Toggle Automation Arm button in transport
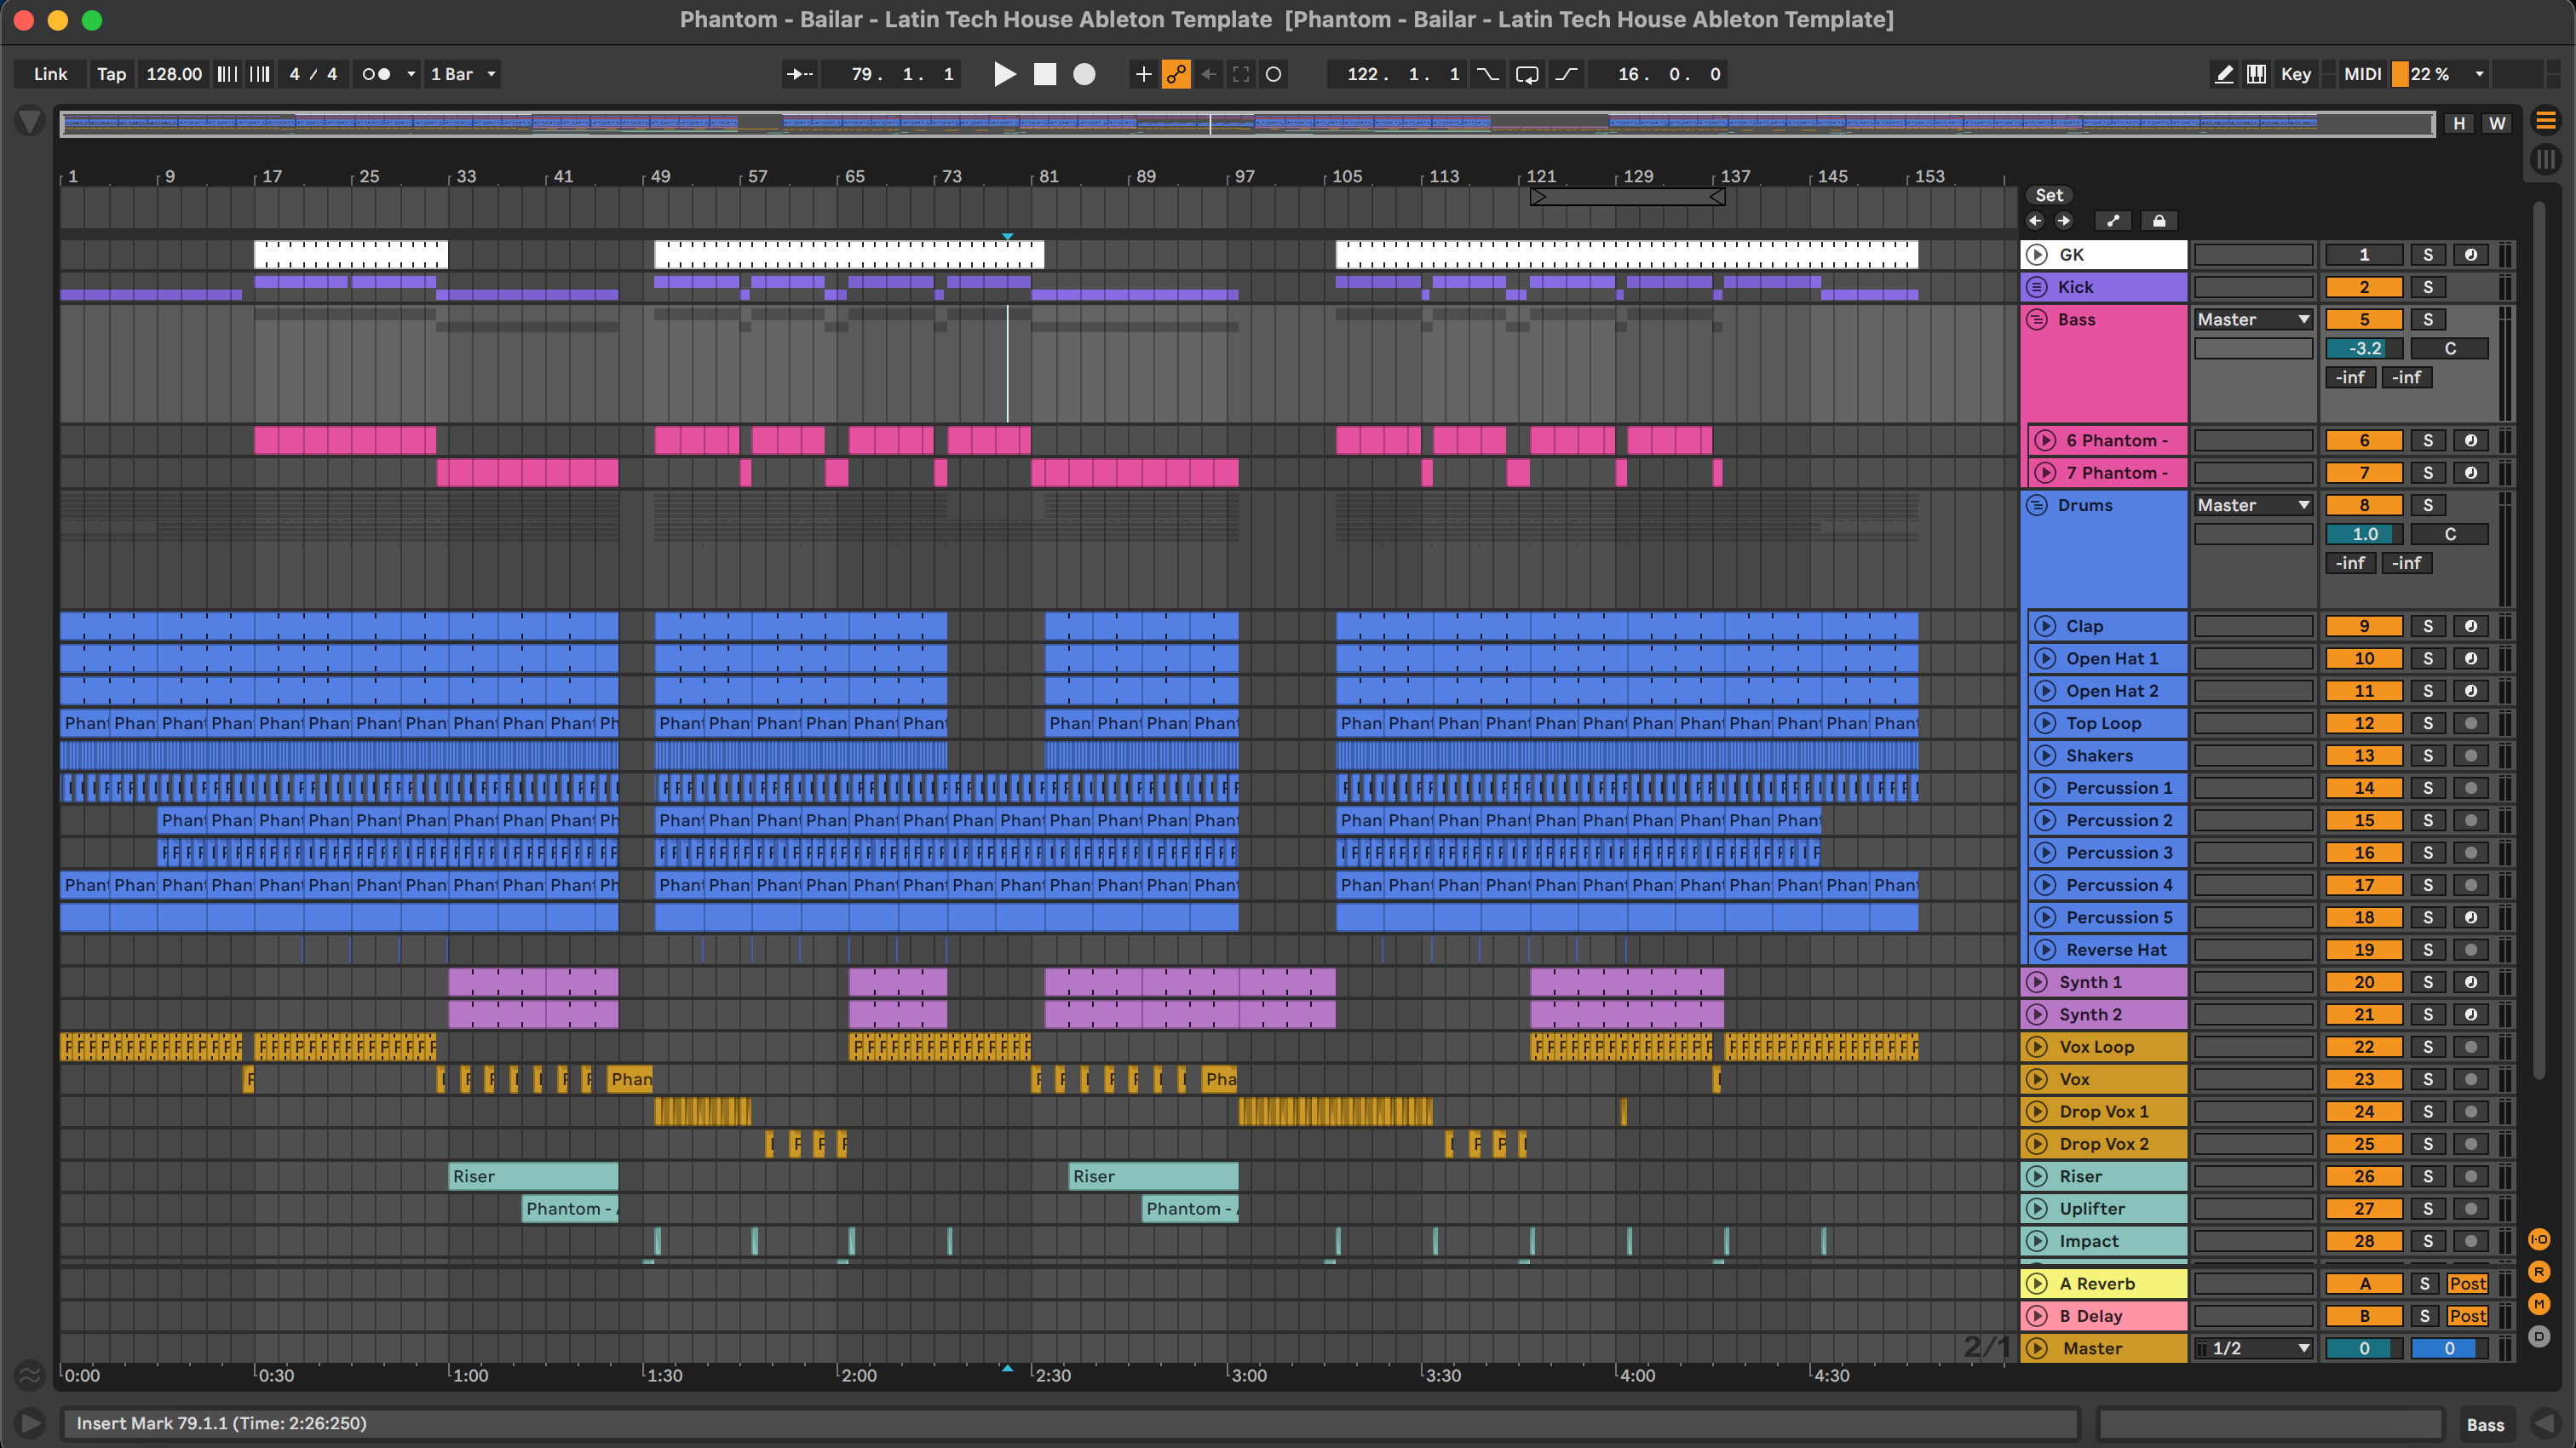The height and width of the screenshot is (1448, 2576). coord(1176,74)
